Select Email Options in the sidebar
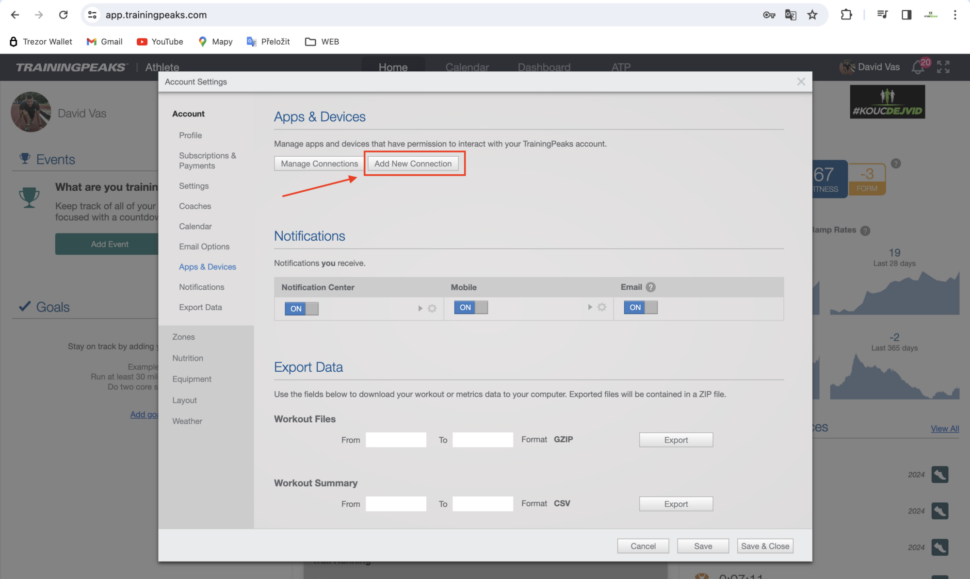Viewport: 970px width, 579px height. pos(204,246)
